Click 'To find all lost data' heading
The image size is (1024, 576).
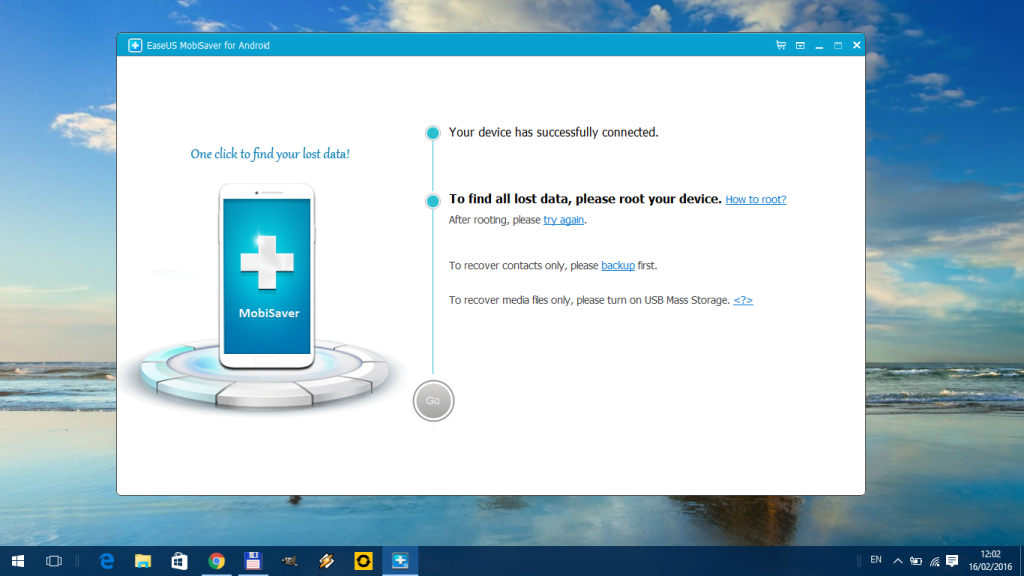[x=585, y=199]
